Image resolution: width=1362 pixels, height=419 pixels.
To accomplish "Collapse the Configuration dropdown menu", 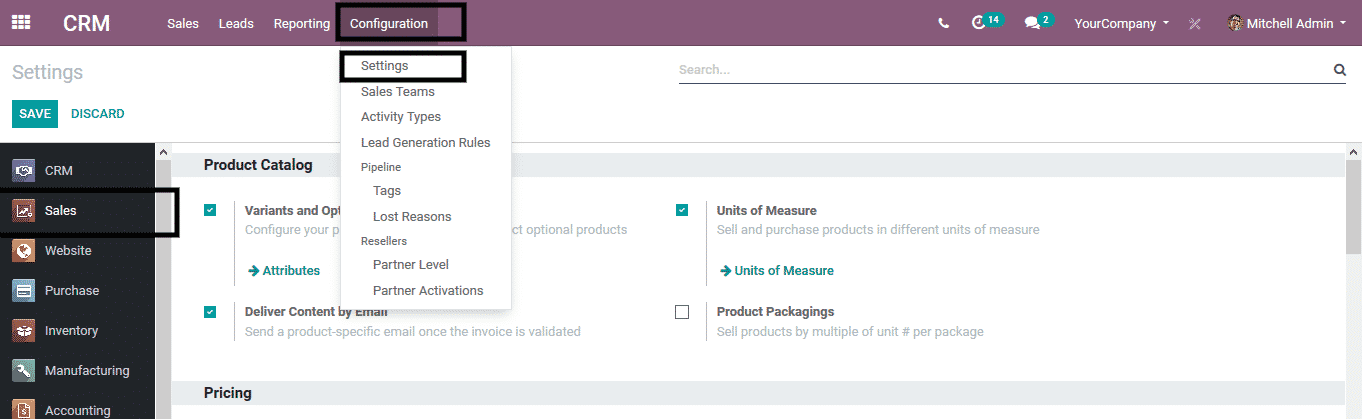I will [x=389, y=23].
